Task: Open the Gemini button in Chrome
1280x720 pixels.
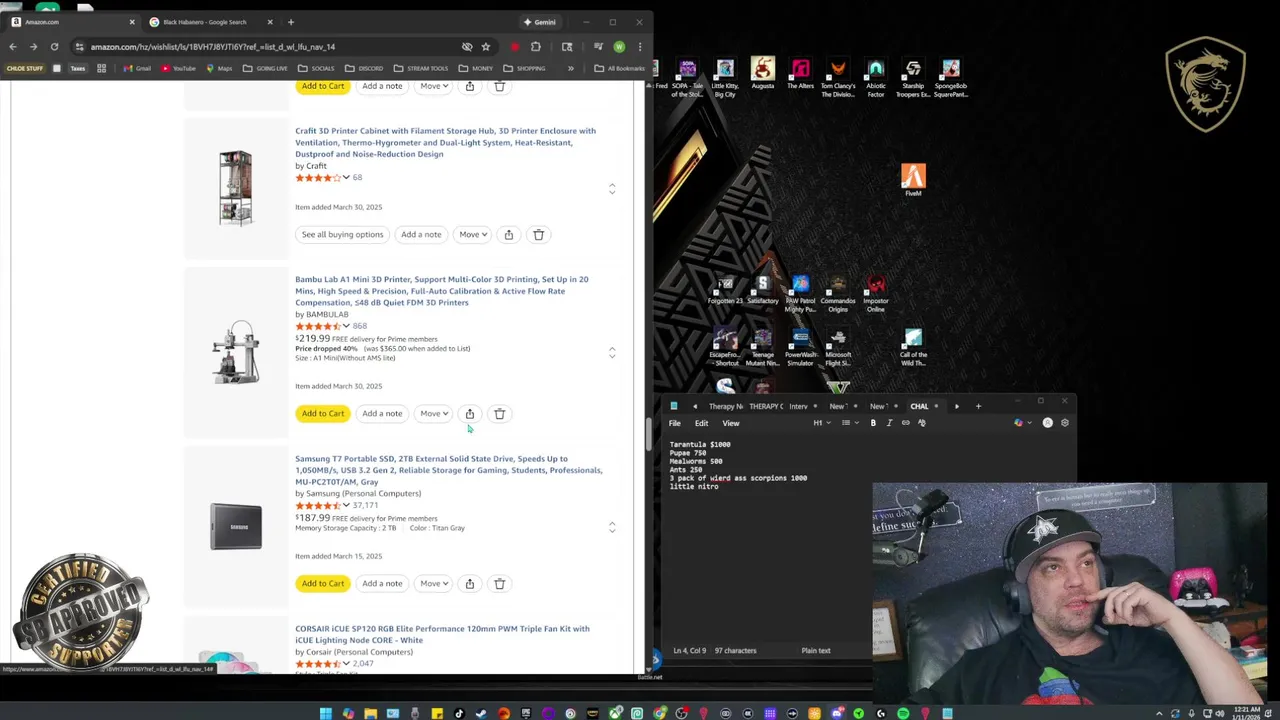Action: [x=539, y=22]
